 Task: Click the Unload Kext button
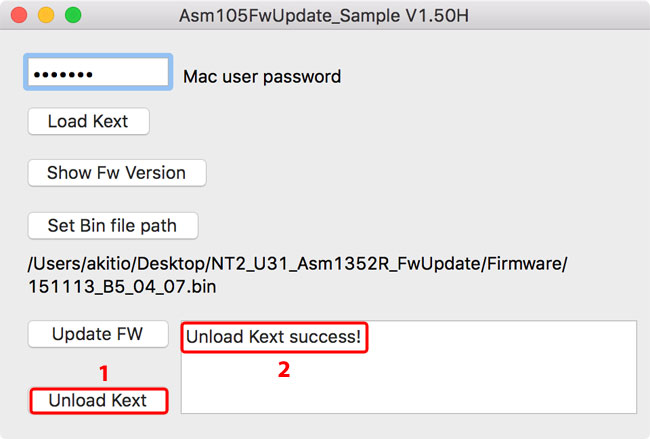tap(98, 401)
